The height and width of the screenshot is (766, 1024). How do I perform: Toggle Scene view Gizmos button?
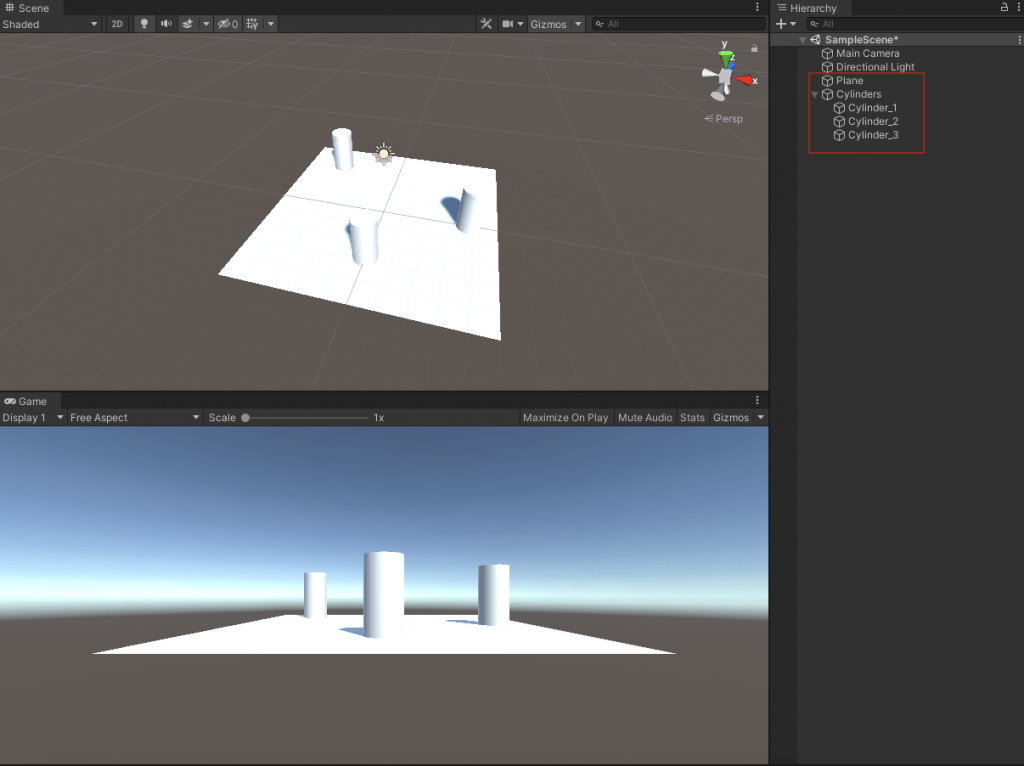[548, 24]
